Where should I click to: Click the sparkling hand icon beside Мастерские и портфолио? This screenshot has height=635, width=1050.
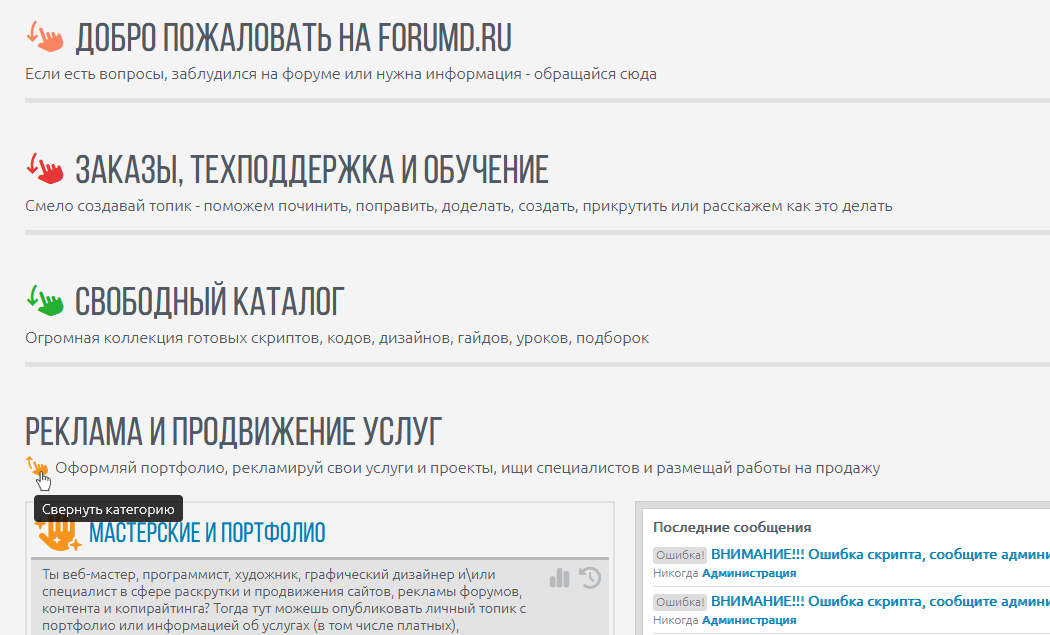[59, 534]
